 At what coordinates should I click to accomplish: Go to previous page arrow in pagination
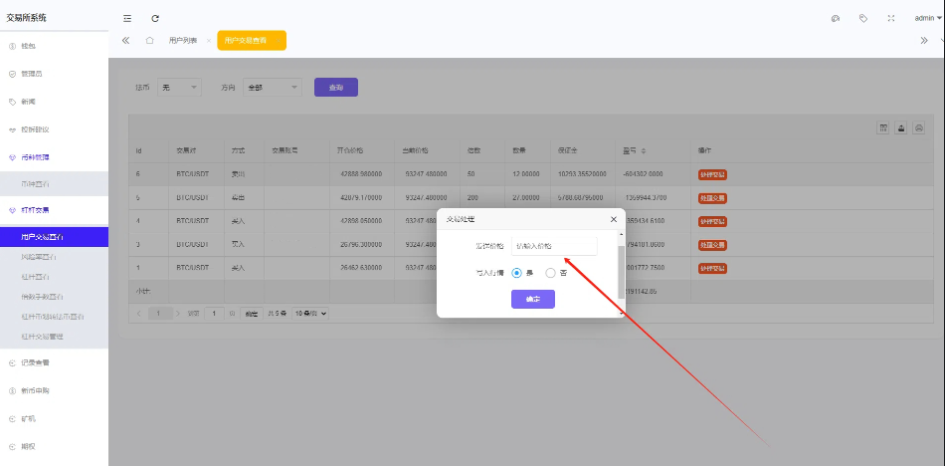tap(139, 313)
